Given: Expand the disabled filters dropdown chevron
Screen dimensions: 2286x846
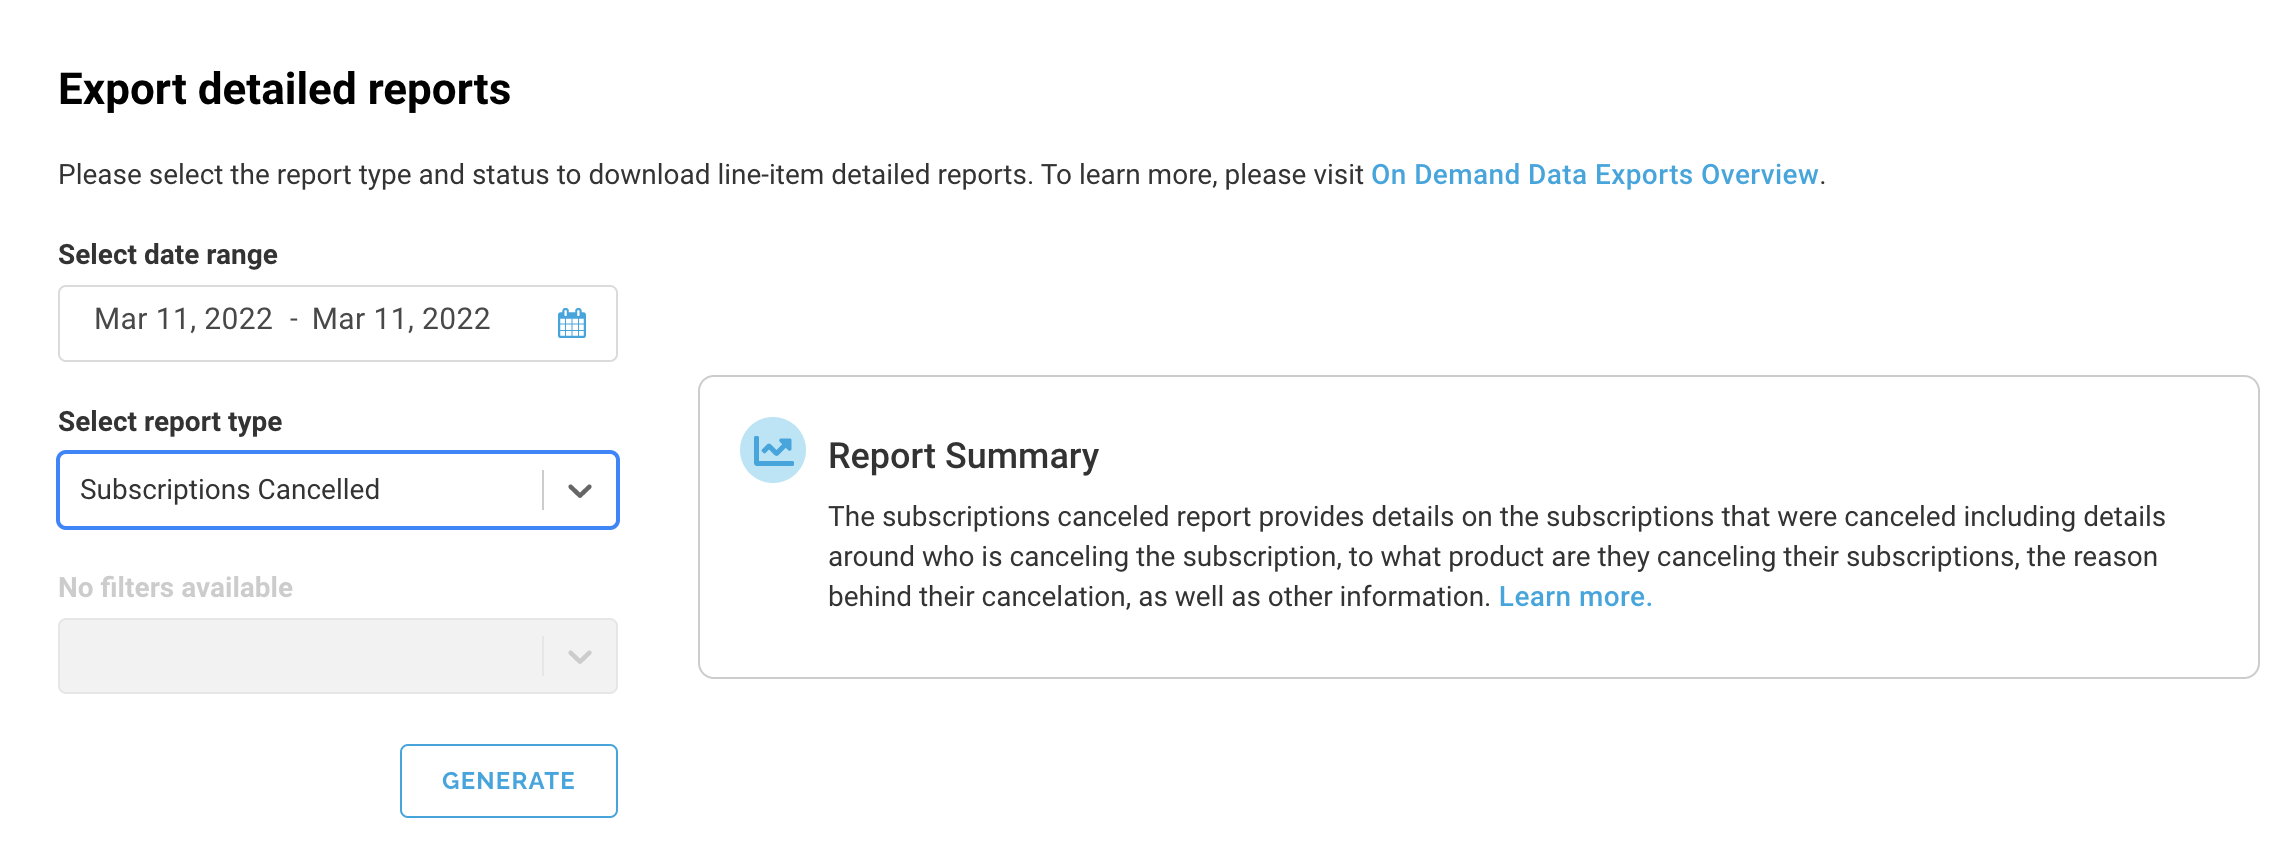Looking at the screenshot, I should [580, 657].
